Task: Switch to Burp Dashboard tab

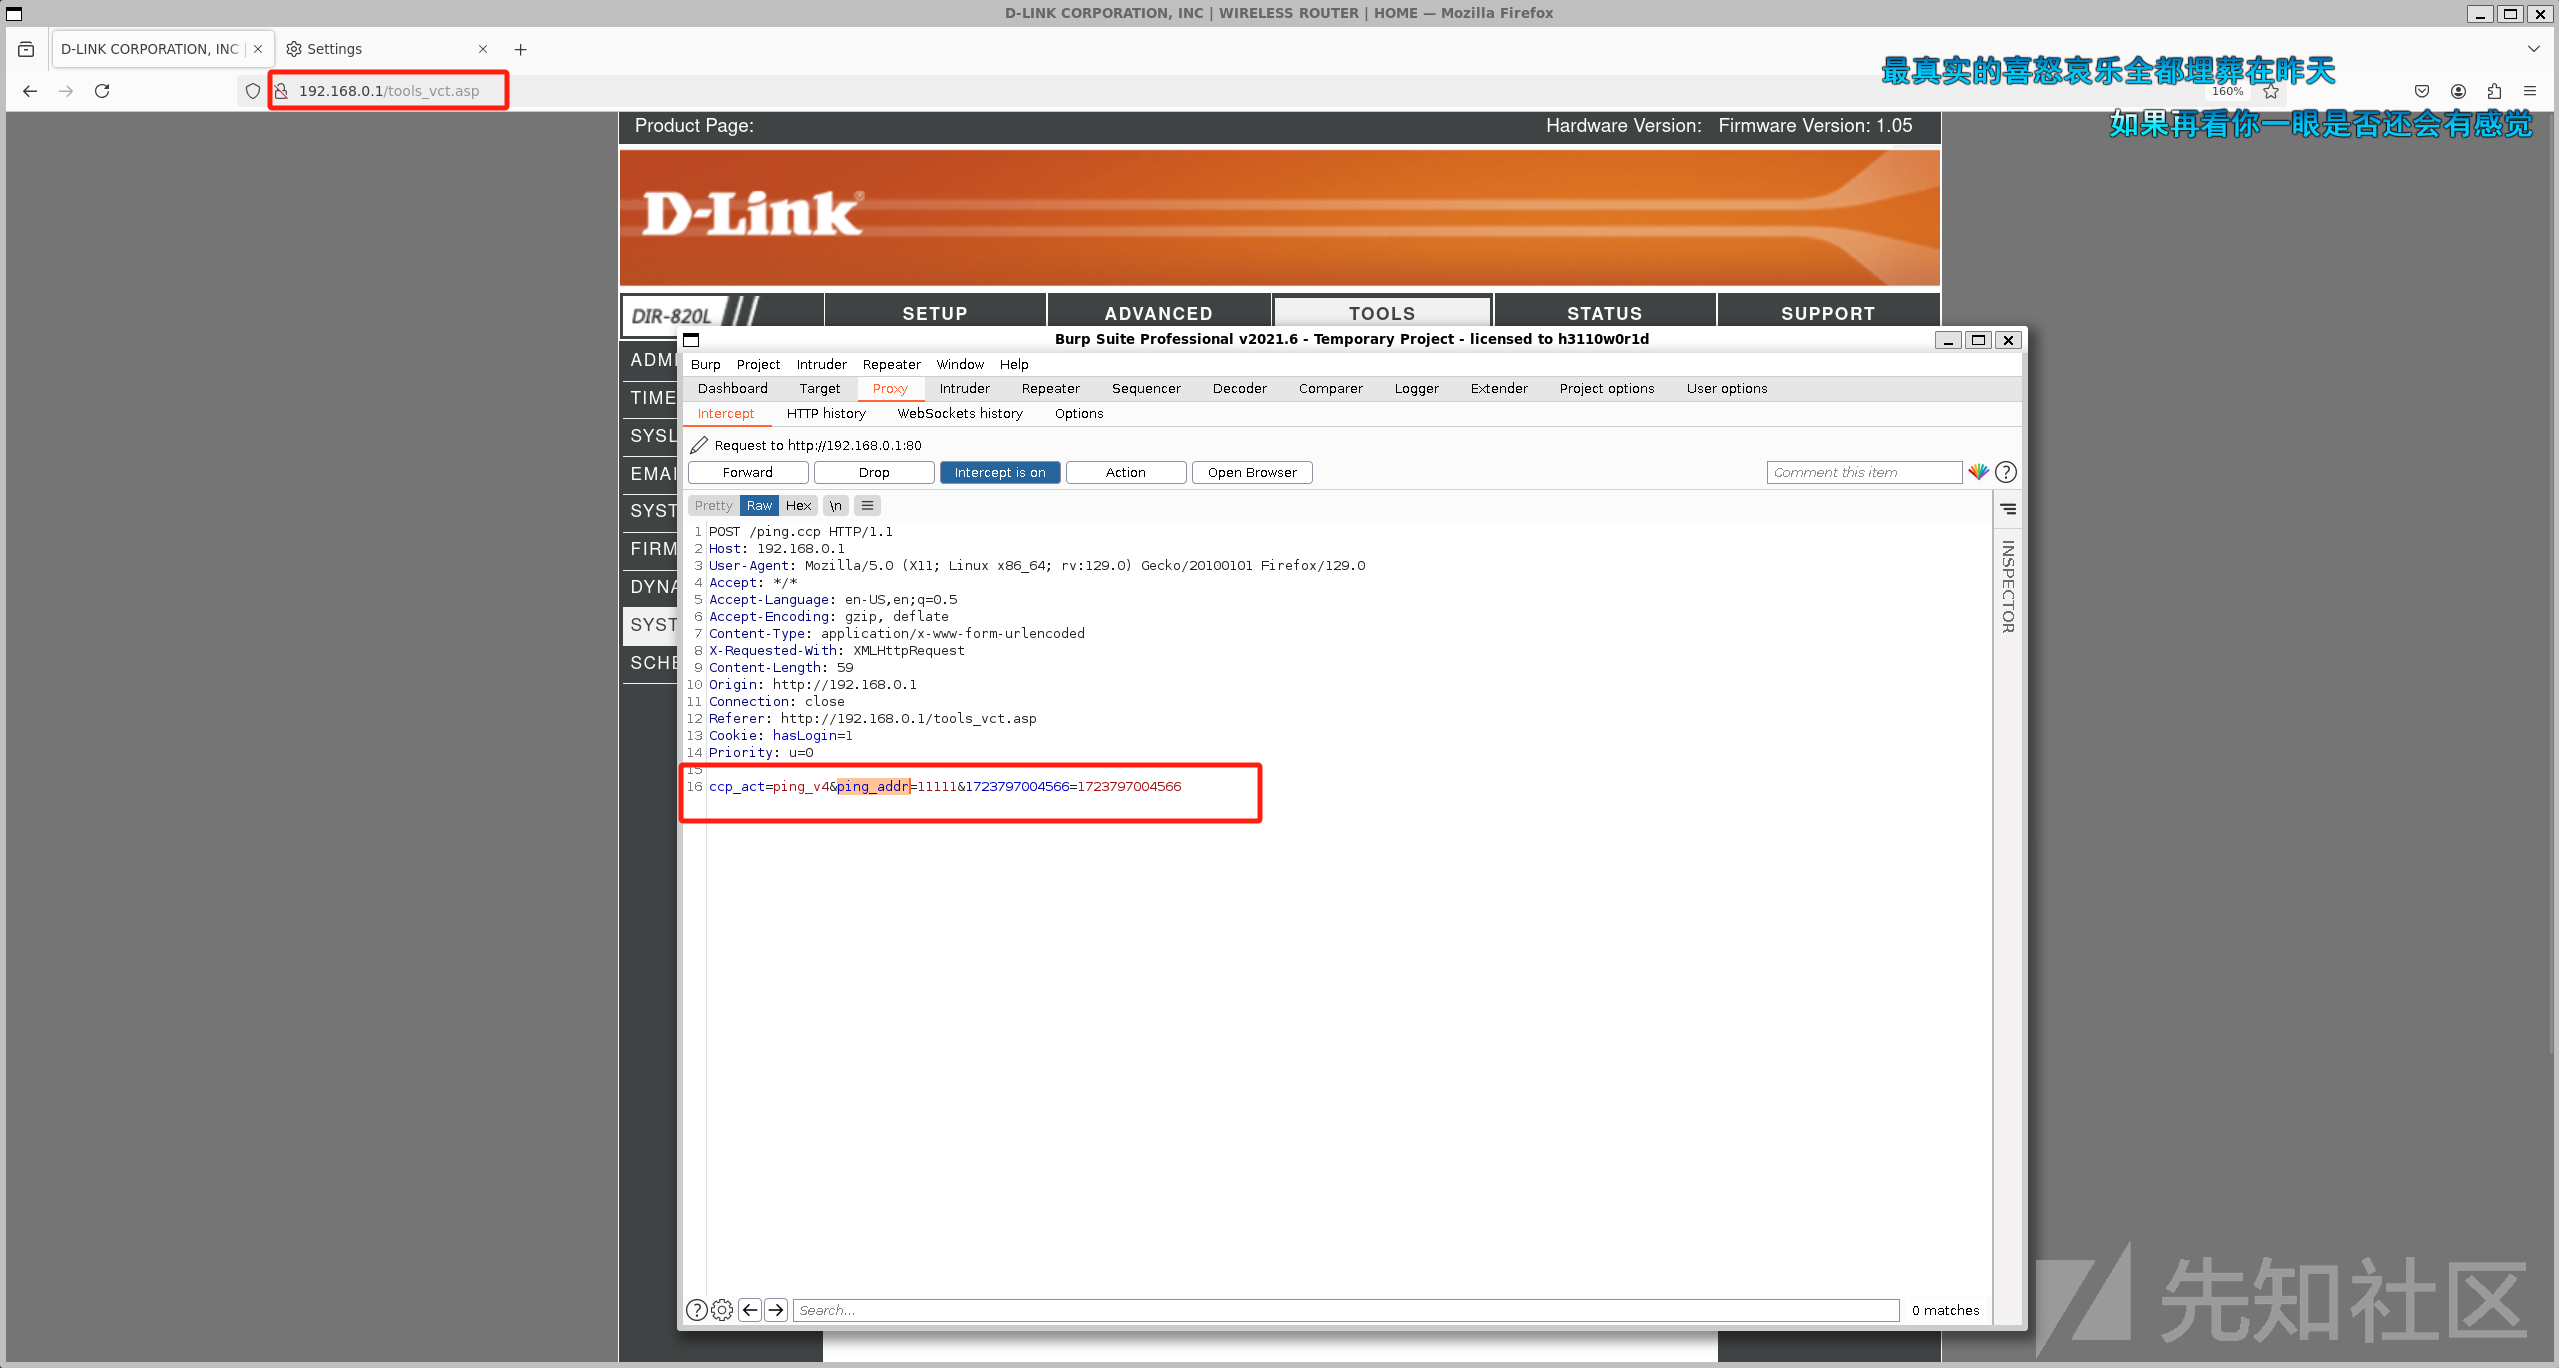Action: 733,388
